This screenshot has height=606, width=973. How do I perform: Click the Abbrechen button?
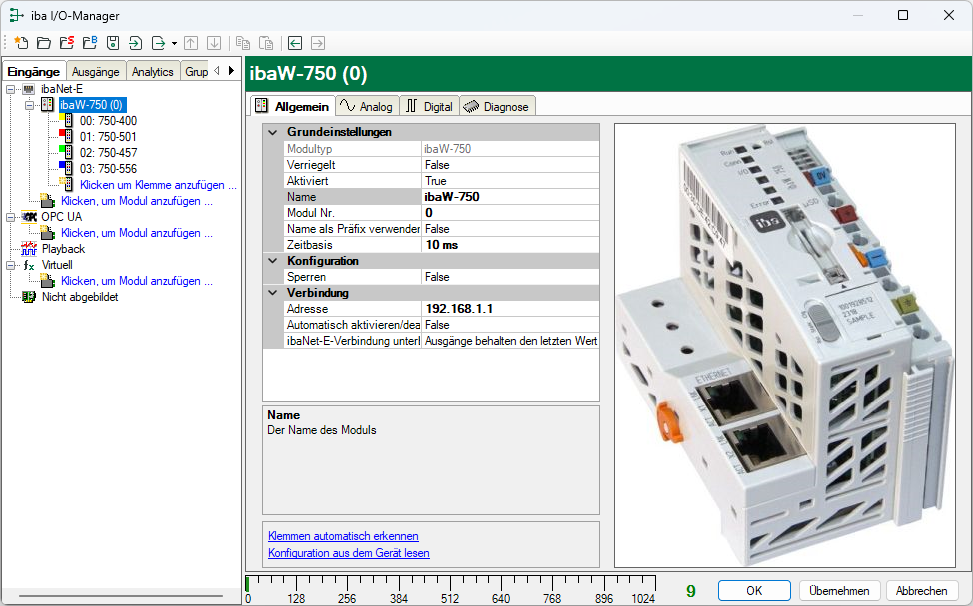(921, 590)
